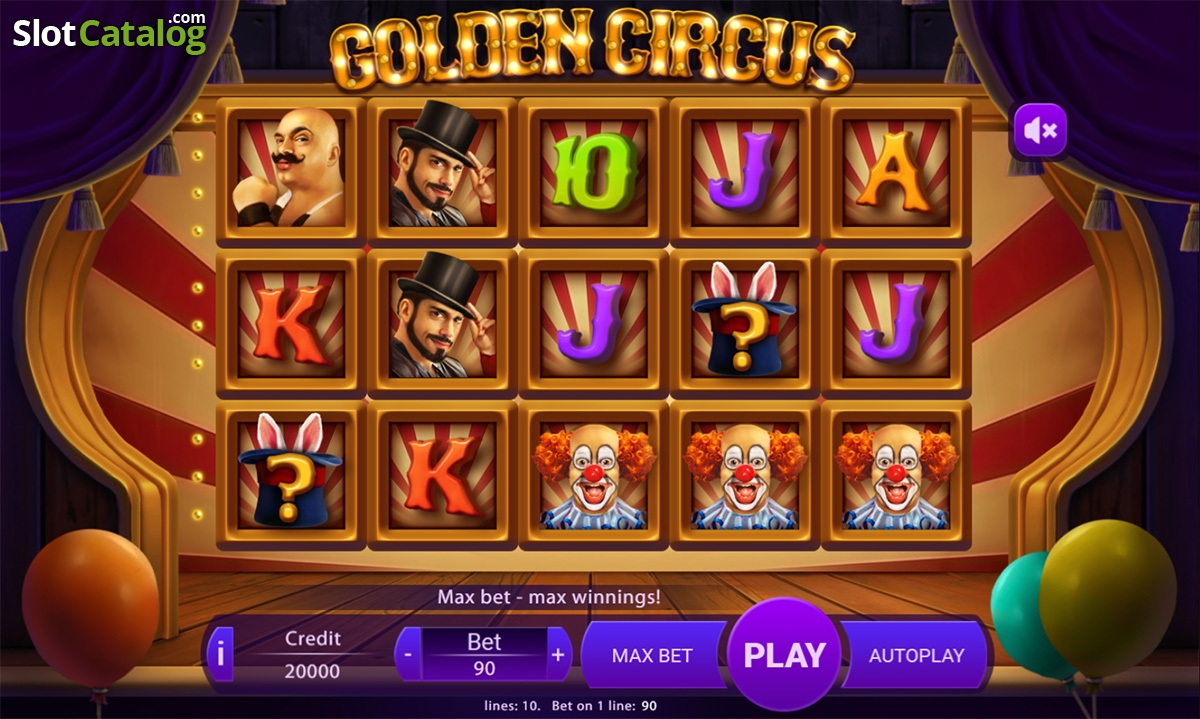Click the rightmost clown symbol
The width and height of the screenshot is (1200, 719).
tap(895, 475)
